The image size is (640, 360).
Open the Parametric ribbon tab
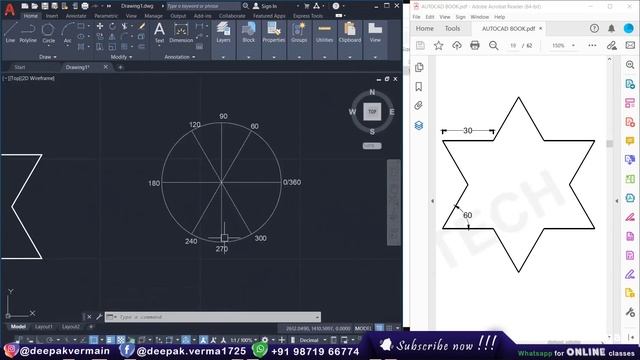(x=106, y=16)
